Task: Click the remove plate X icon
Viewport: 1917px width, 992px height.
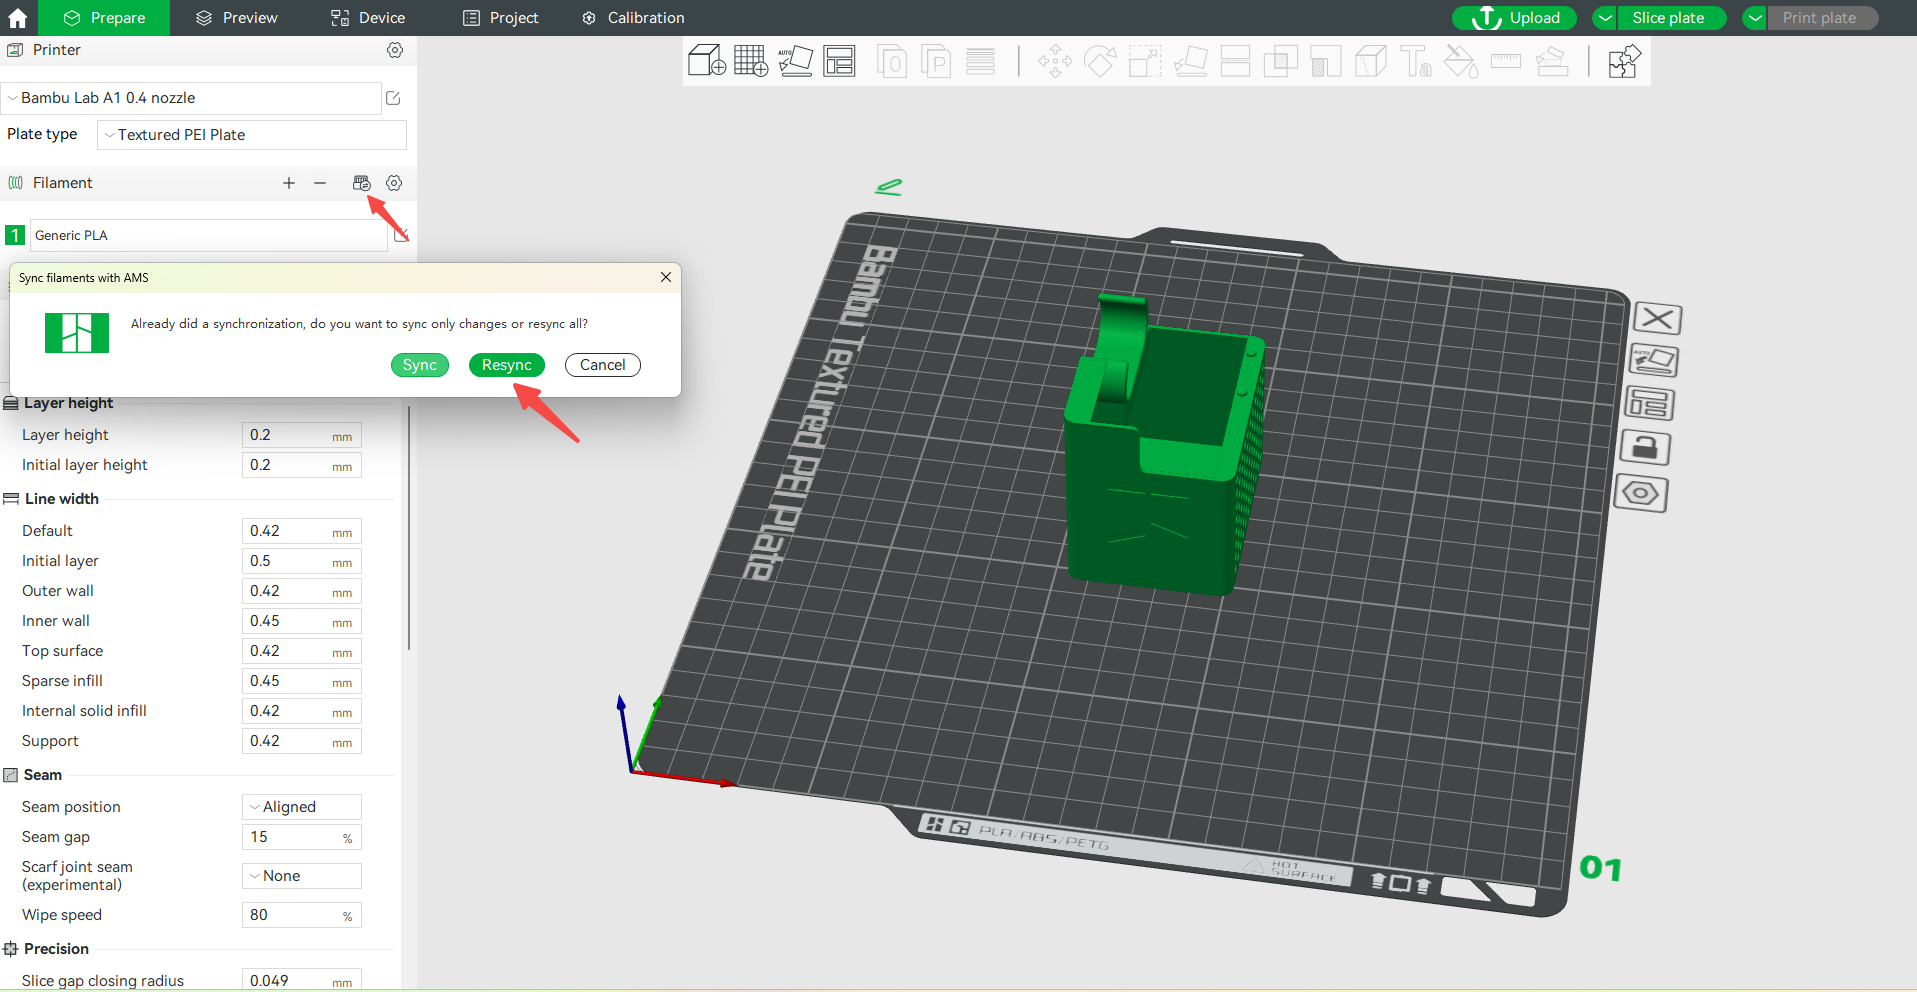Action: 1657,319
